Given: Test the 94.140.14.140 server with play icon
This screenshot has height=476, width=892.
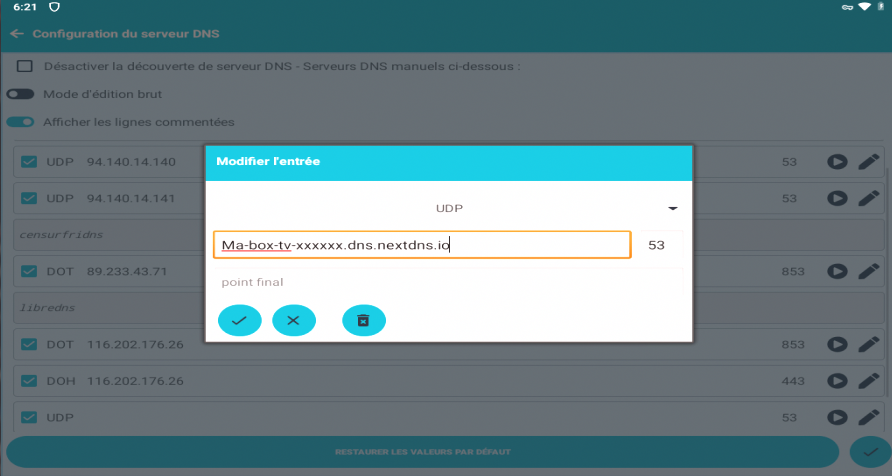Looking at the screenshot, I should coord(836,162).
